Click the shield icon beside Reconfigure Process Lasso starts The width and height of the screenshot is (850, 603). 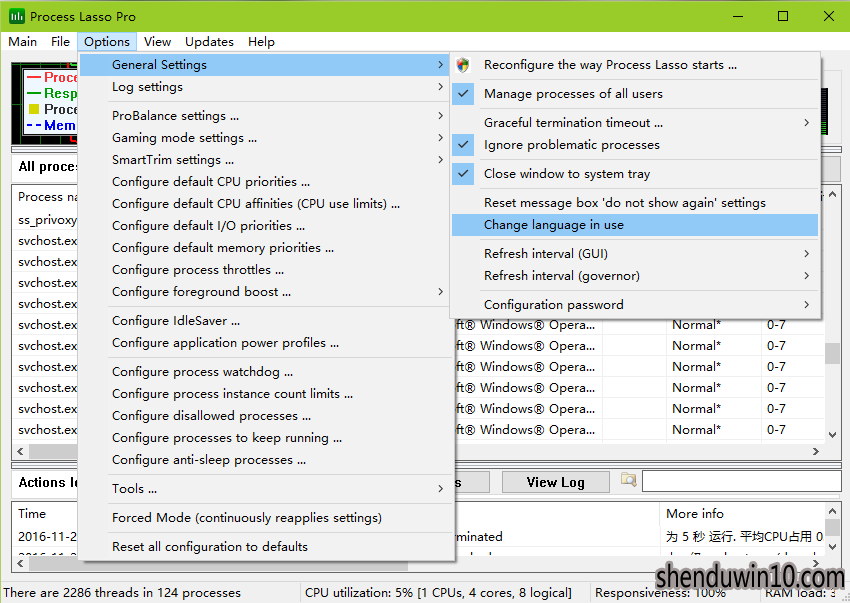tap(463, 65)
